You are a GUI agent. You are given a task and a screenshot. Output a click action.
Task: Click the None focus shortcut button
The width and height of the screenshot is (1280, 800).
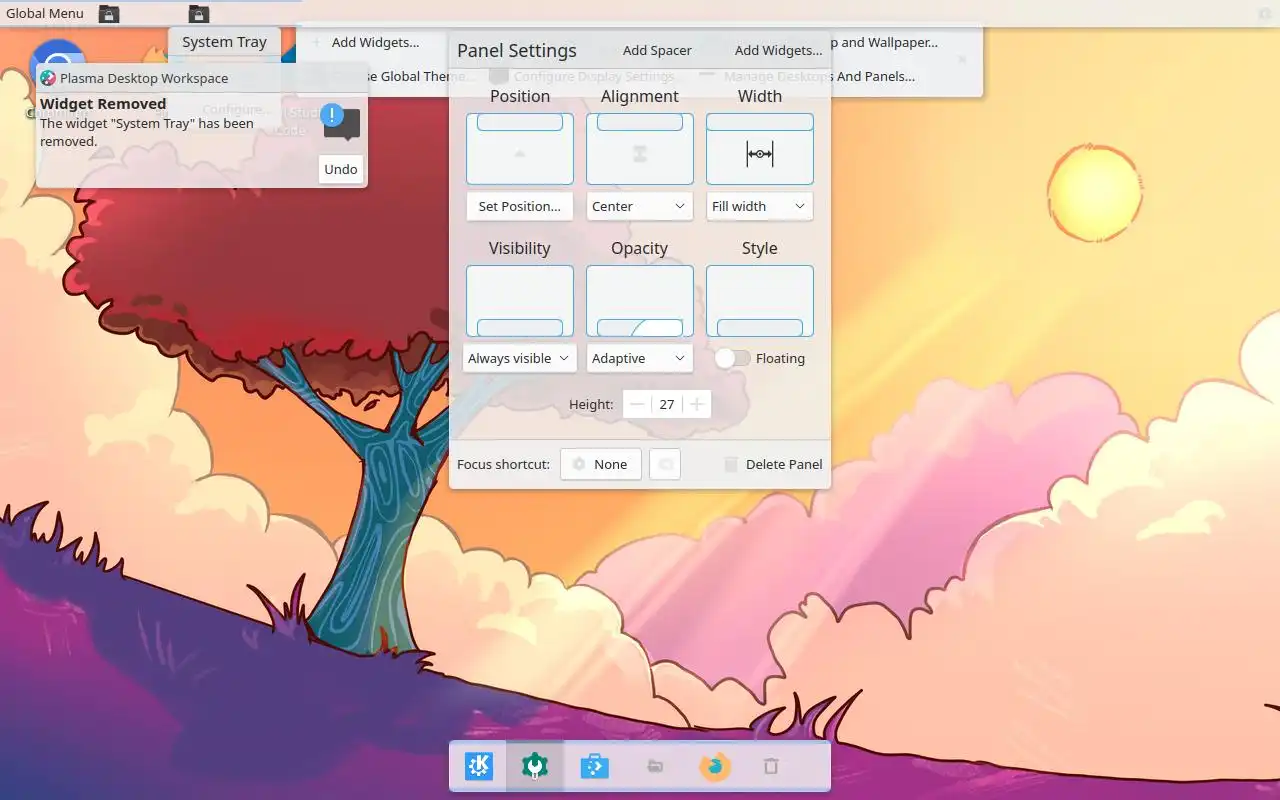pos(601,464)
